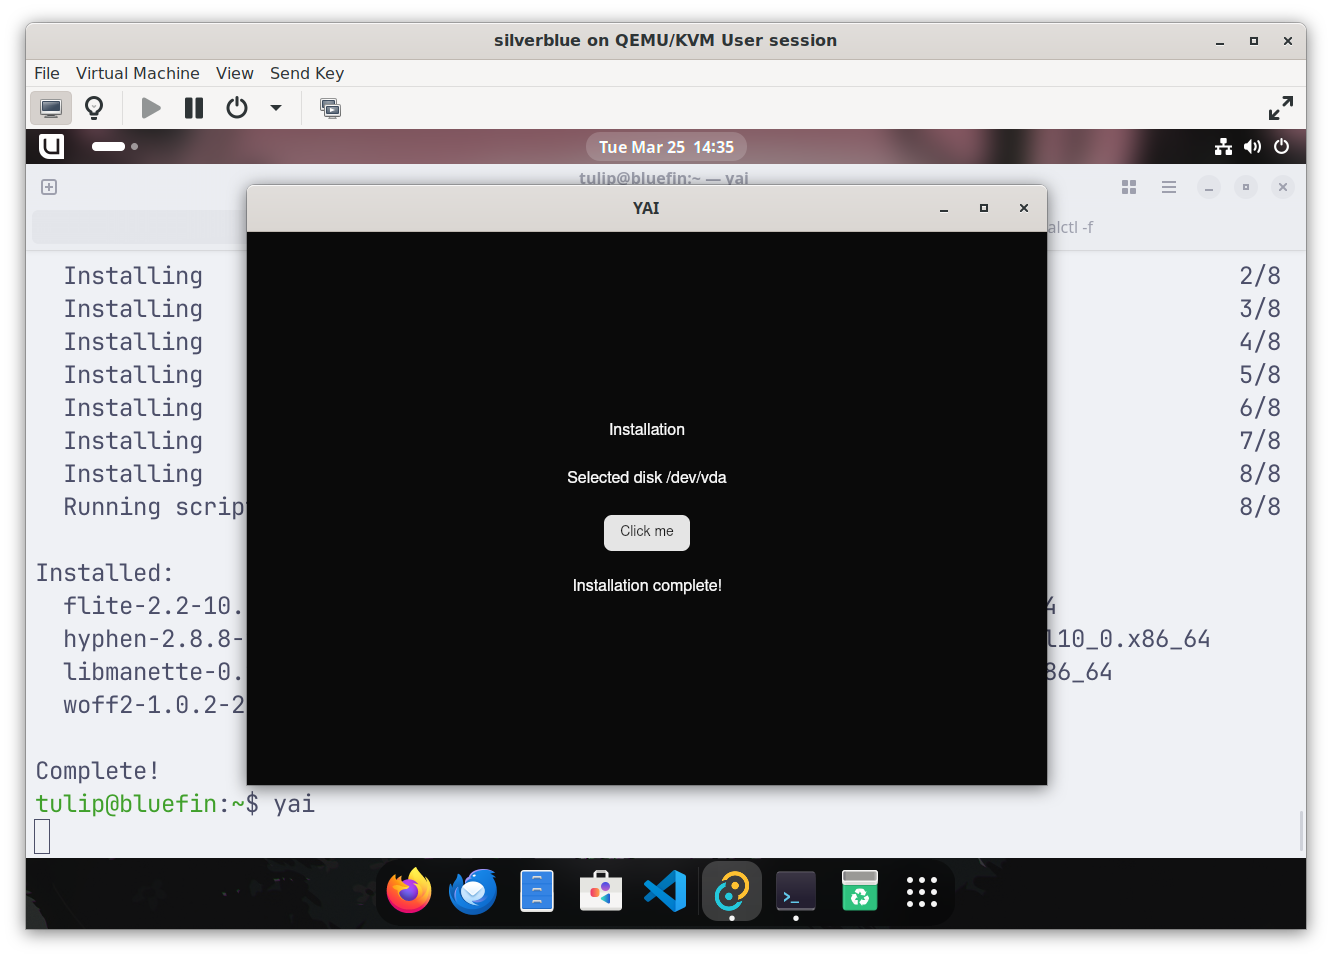Click the terminal's vertical scrollbar
Screen dimensions: 1332x958
1301,830
